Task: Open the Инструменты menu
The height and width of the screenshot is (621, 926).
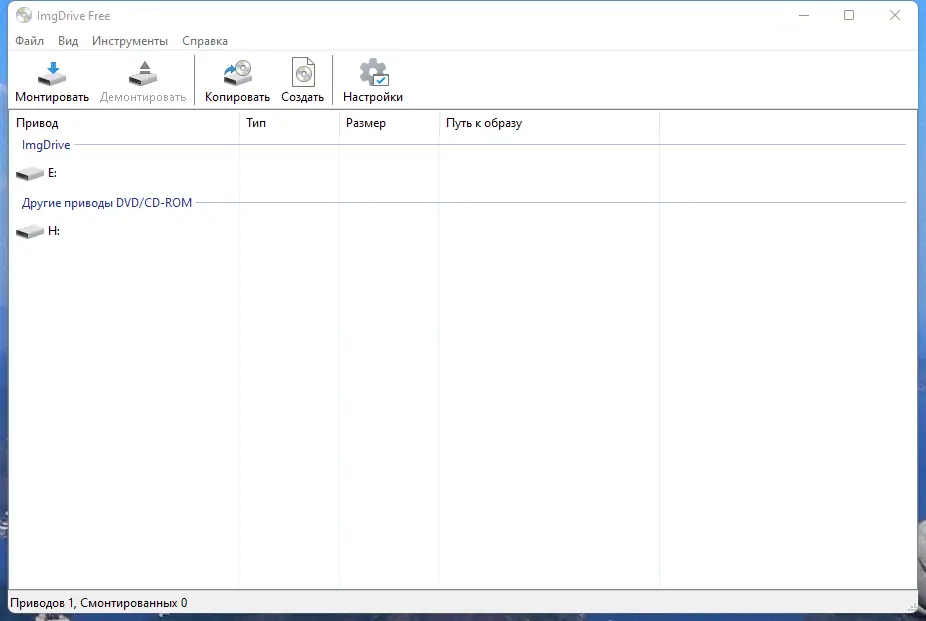Action: point(130,41)
